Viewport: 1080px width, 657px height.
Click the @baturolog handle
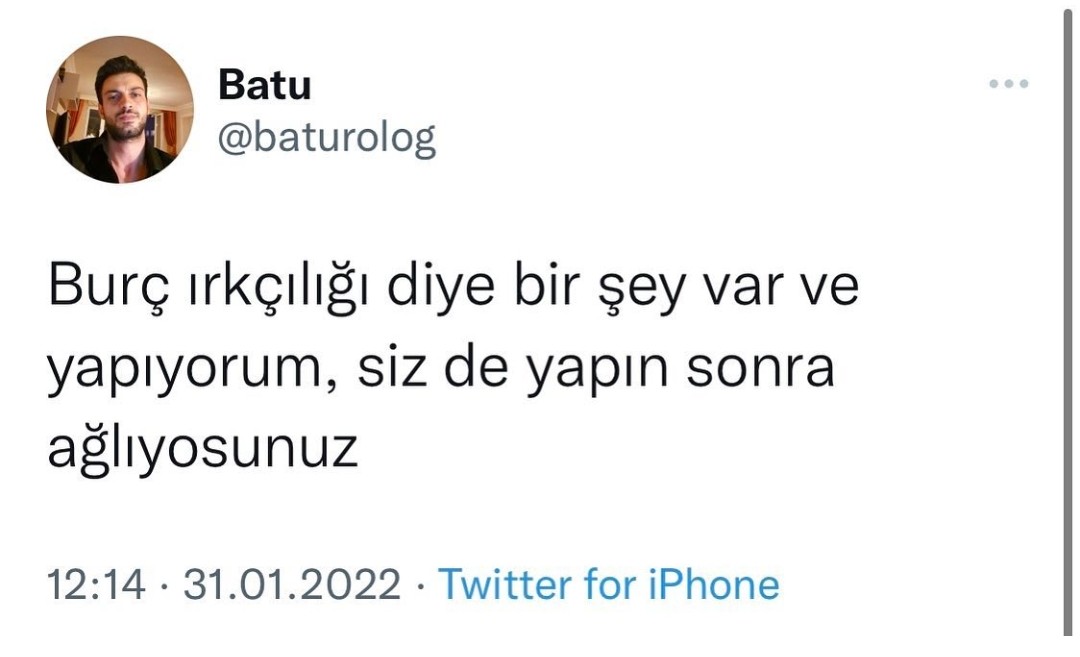click(326, 138)
